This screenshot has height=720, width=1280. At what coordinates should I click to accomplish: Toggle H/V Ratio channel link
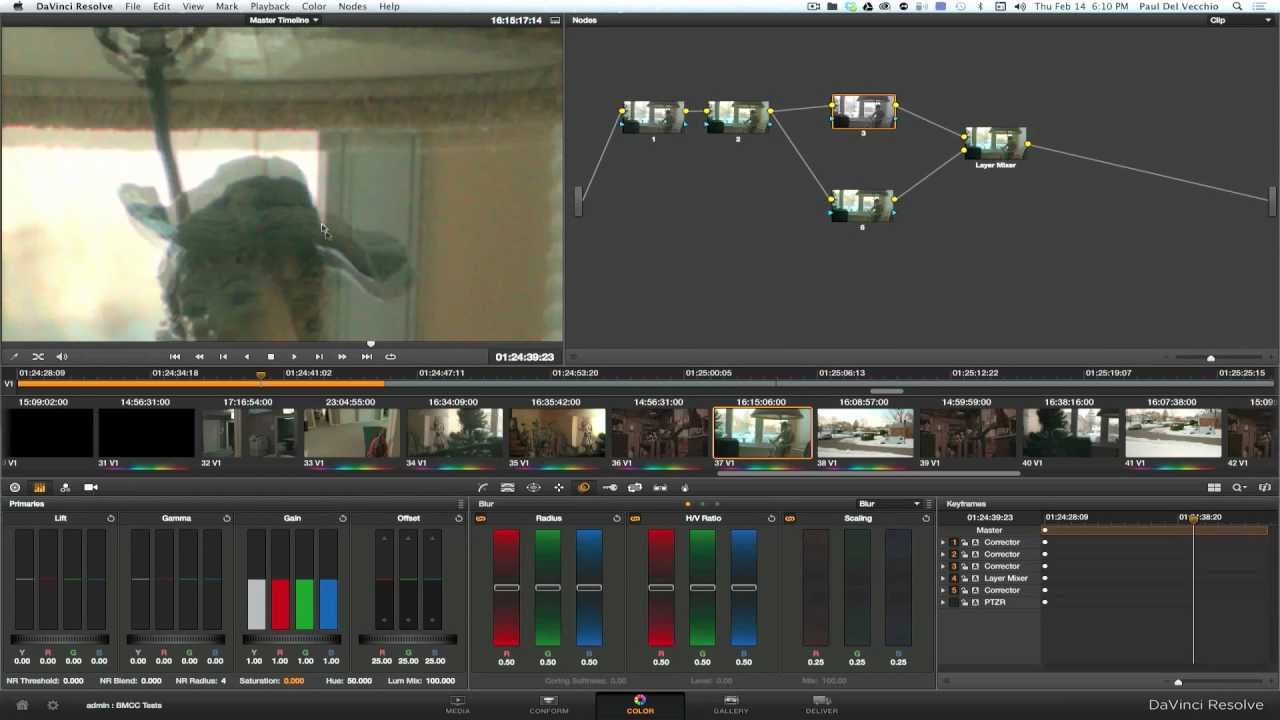click(635, 518)
